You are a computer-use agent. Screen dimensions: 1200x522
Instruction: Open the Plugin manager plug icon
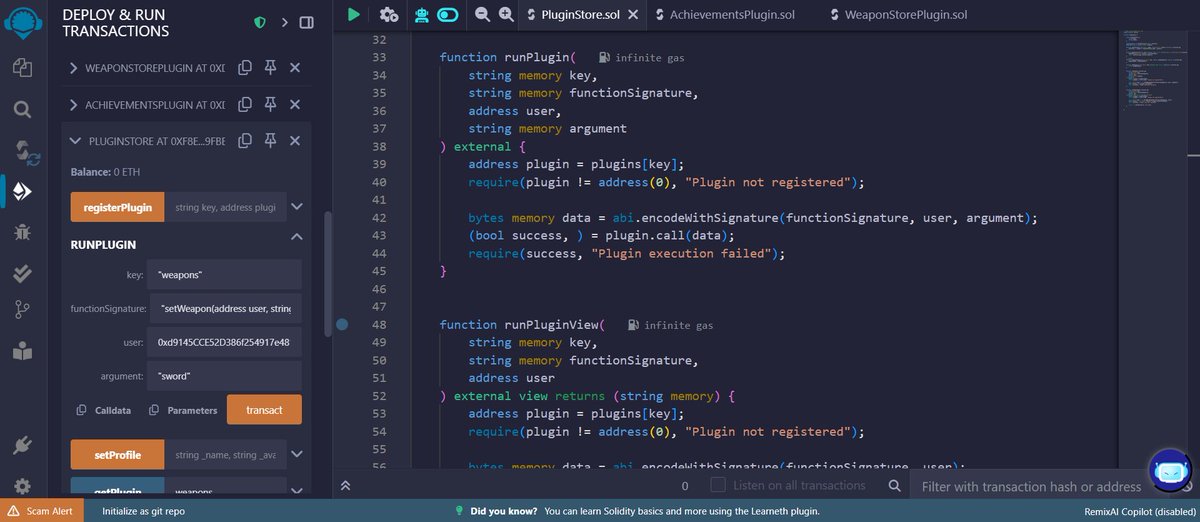21,446
